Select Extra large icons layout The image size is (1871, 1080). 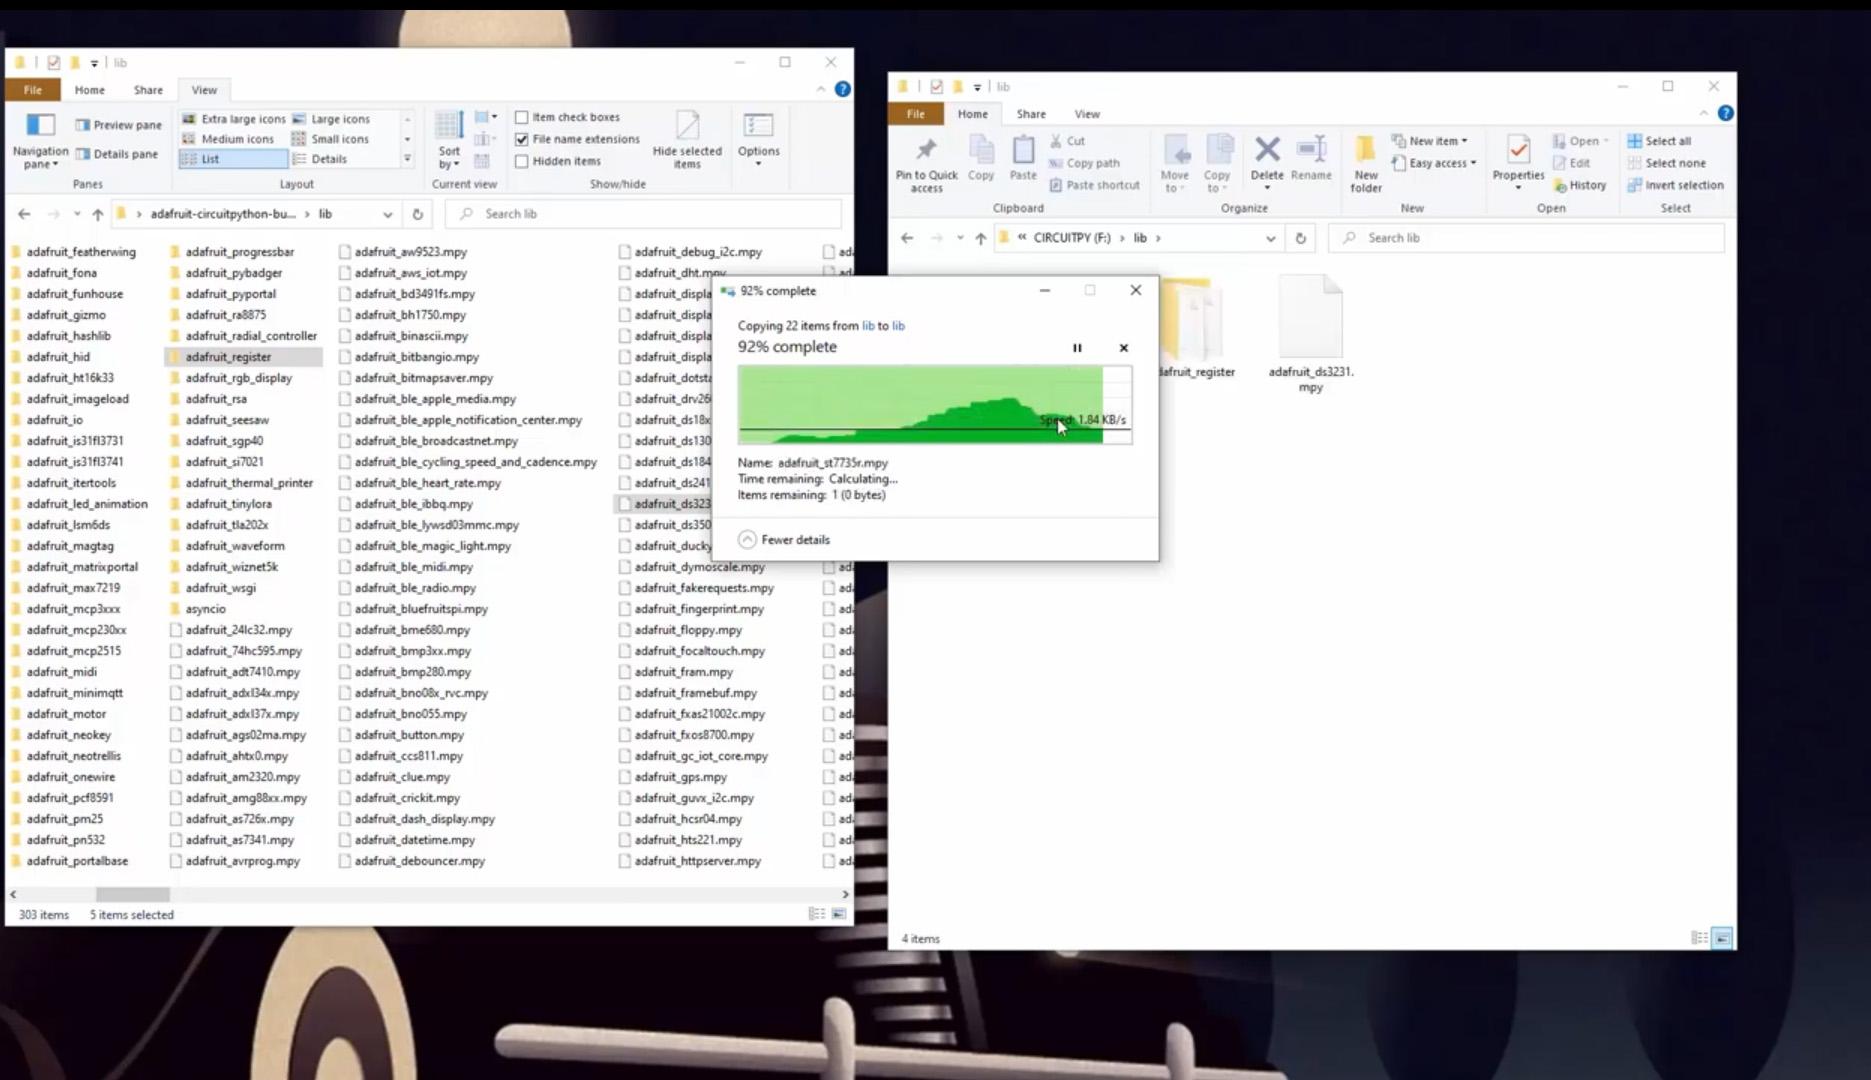(234, 119)
